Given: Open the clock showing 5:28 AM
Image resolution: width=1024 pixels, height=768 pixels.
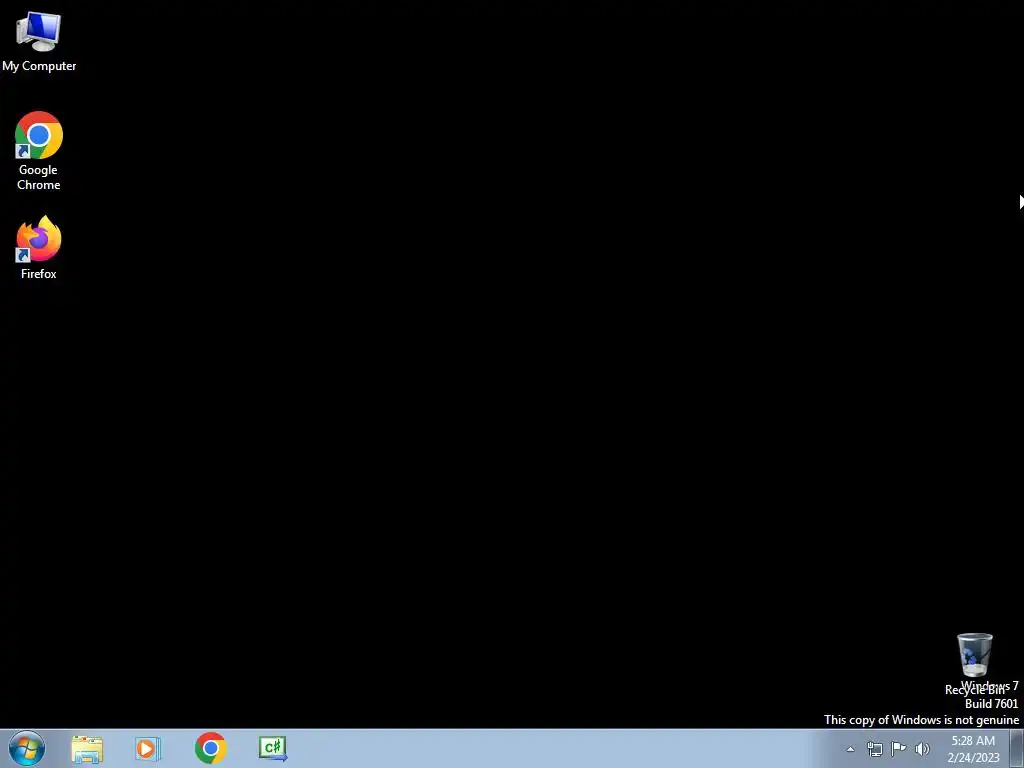Looking at the screenshot, I should (x=973, y=749).
